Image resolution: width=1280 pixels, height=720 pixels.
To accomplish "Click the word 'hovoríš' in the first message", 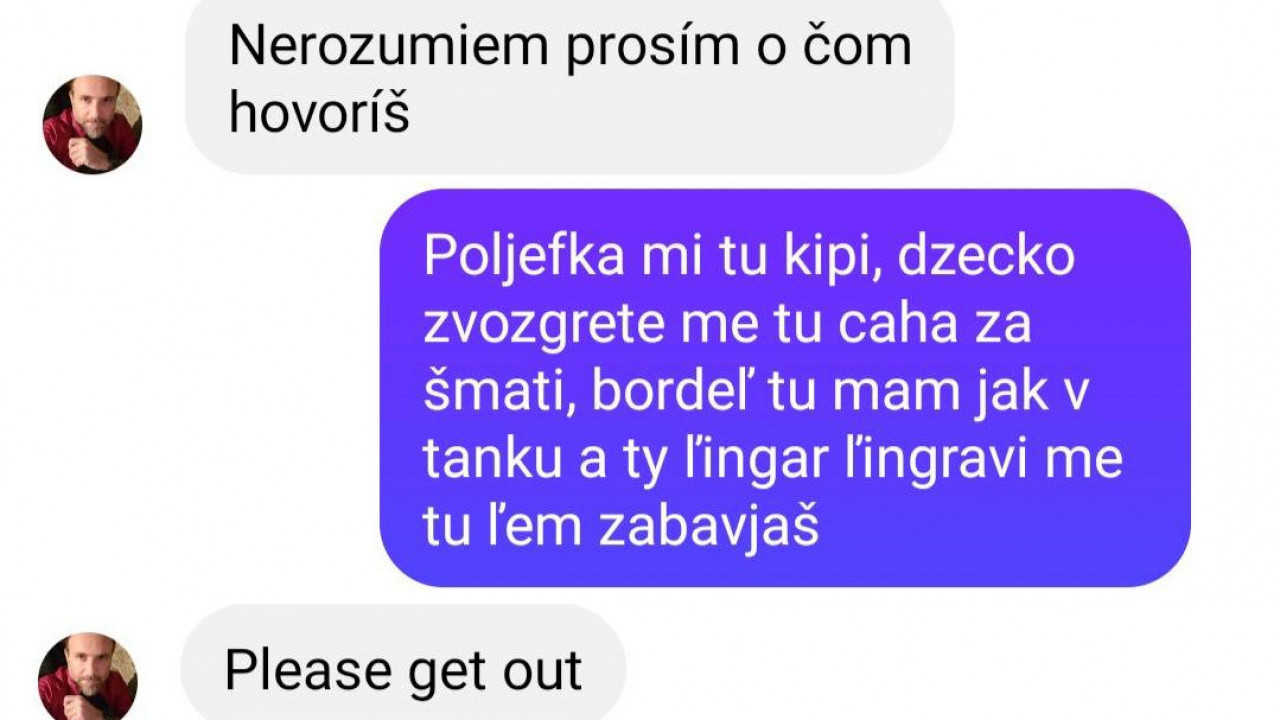I will pos(319,113).
